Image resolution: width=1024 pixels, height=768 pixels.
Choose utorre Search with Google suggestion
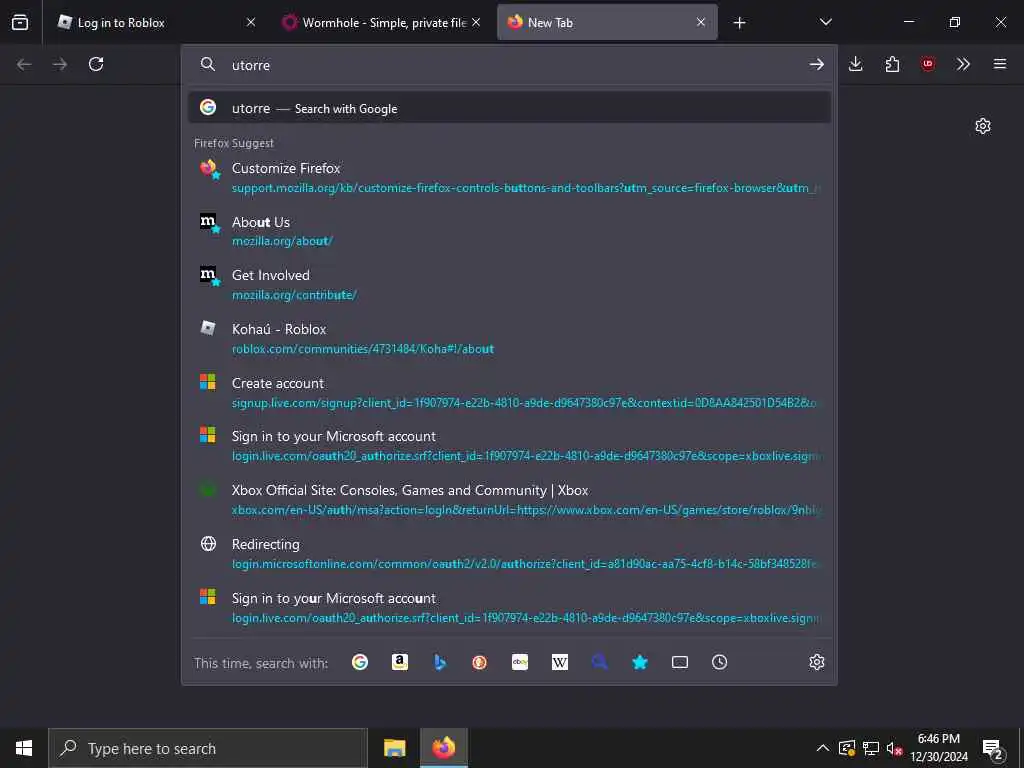click(x=509, y=108)
